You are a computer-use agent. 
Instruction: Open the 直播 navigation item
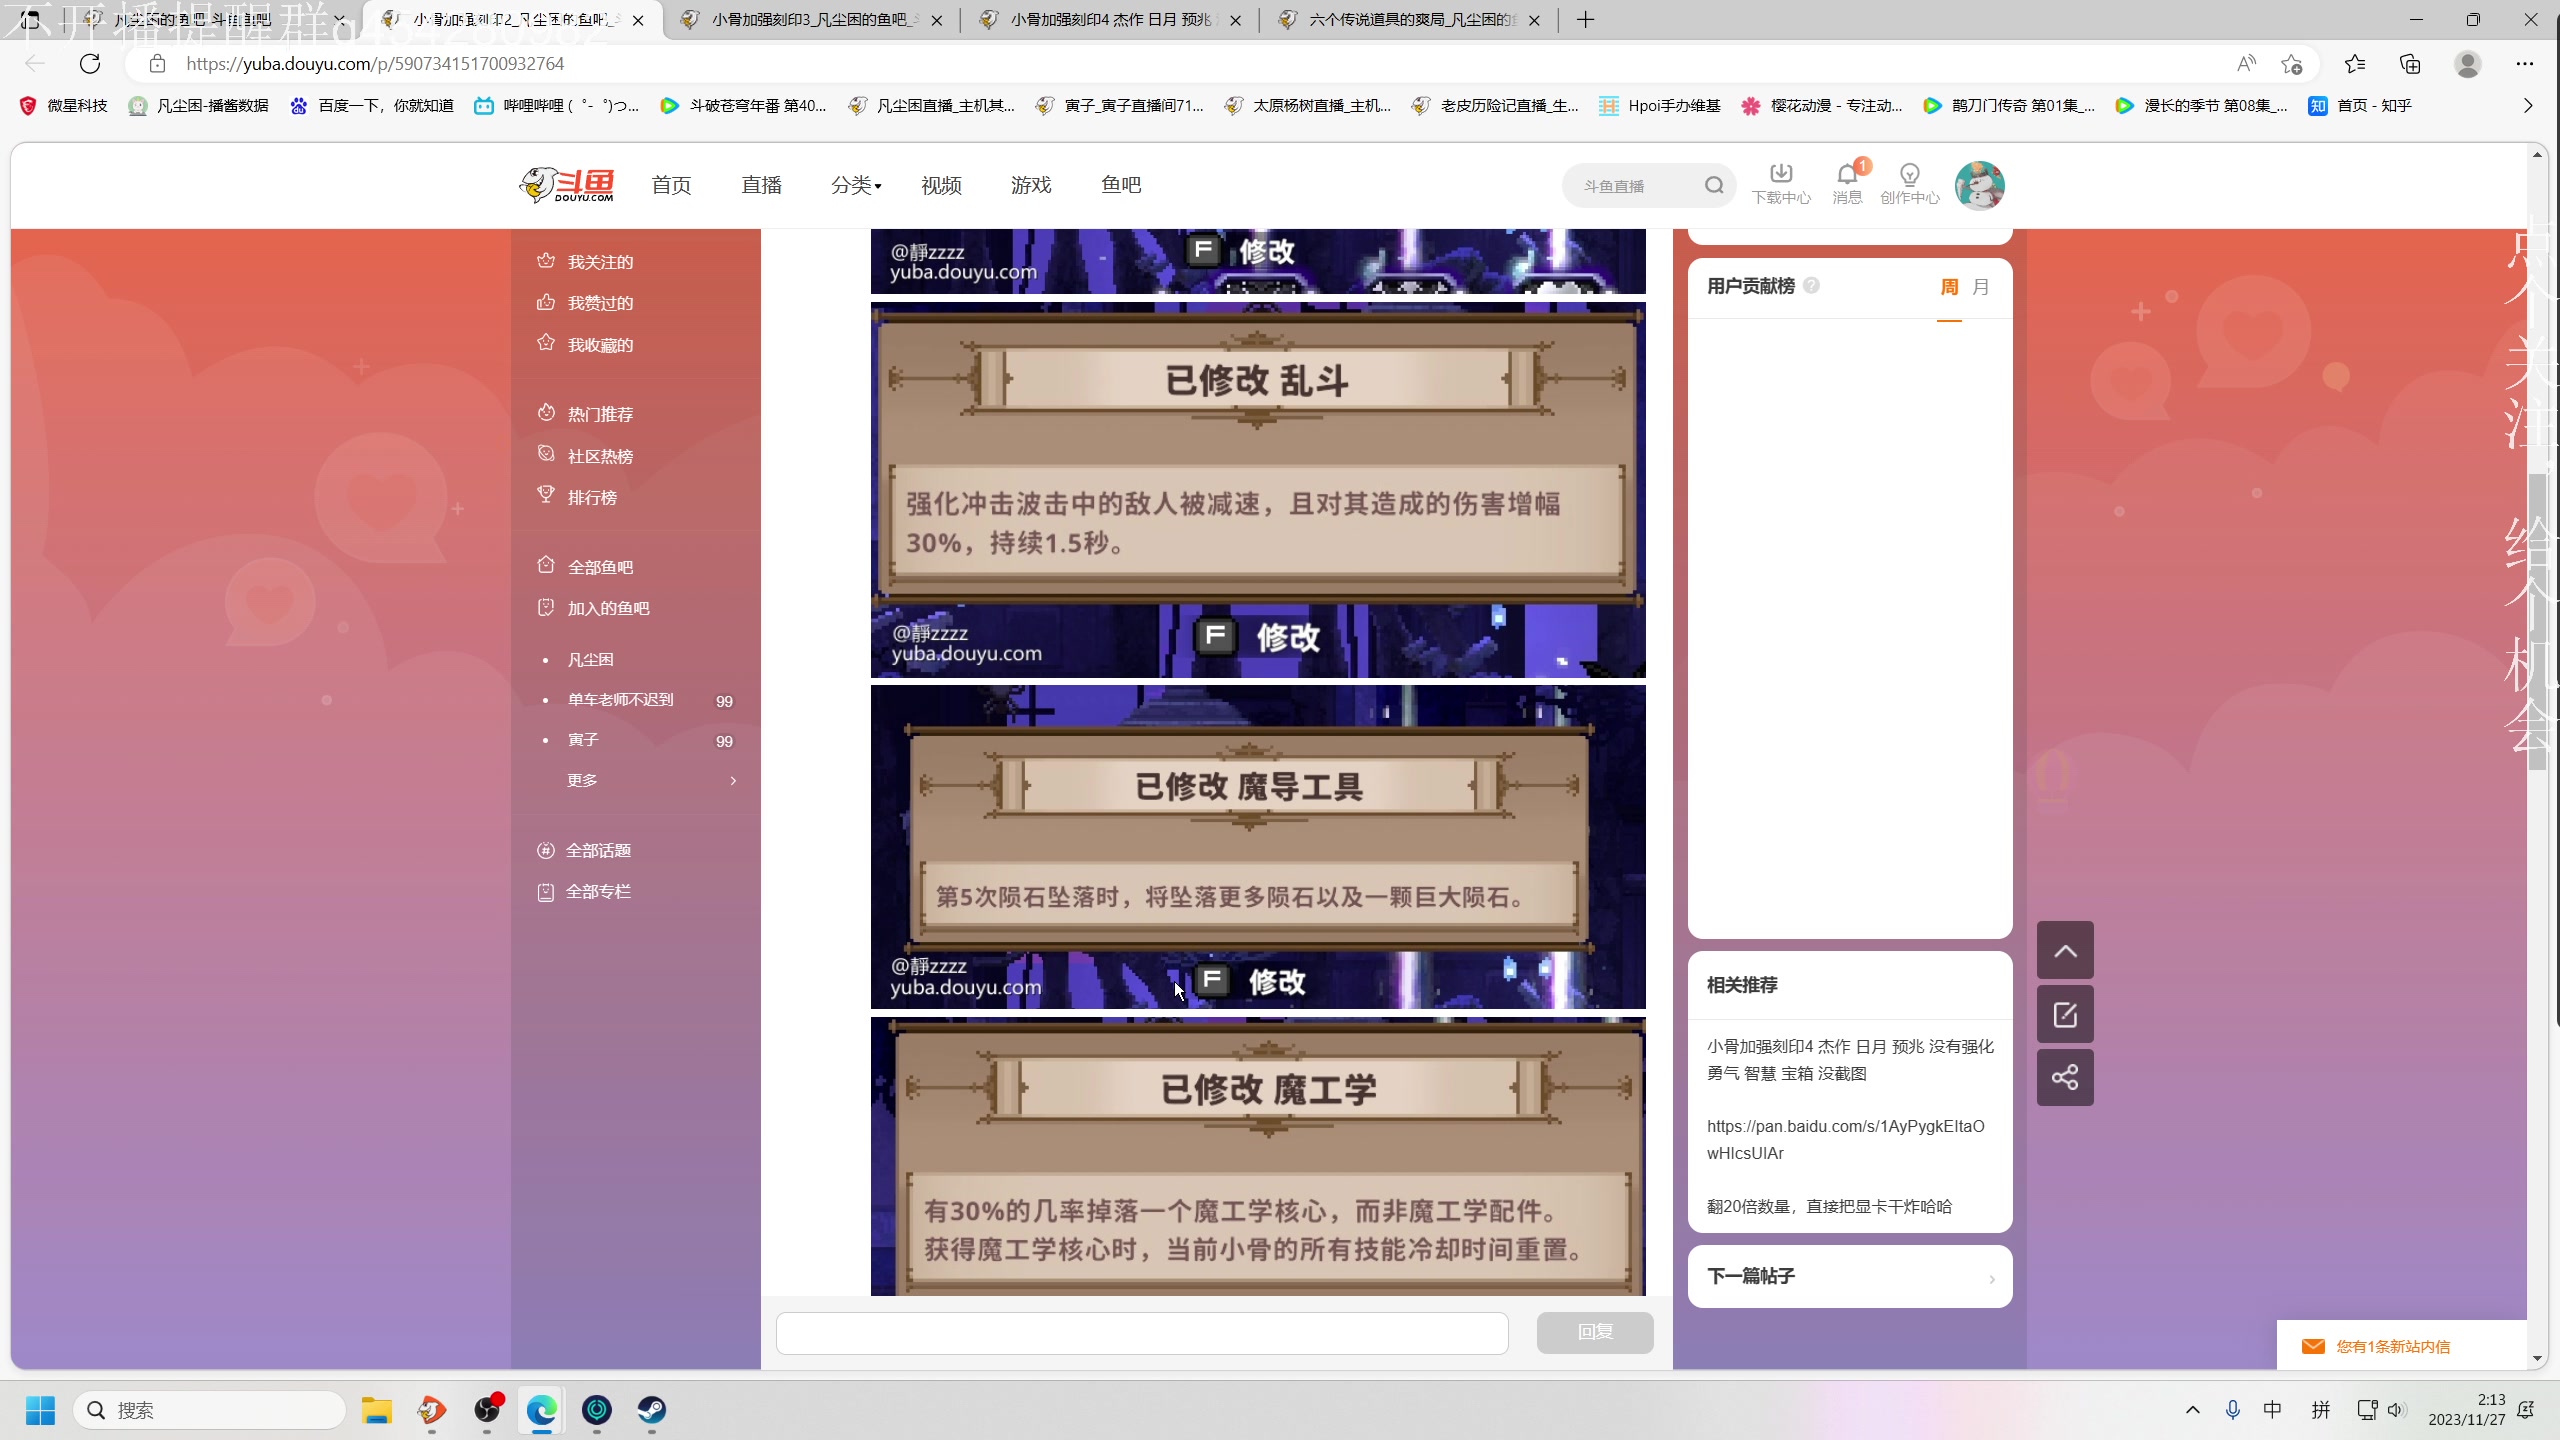(x=761, y=186)
